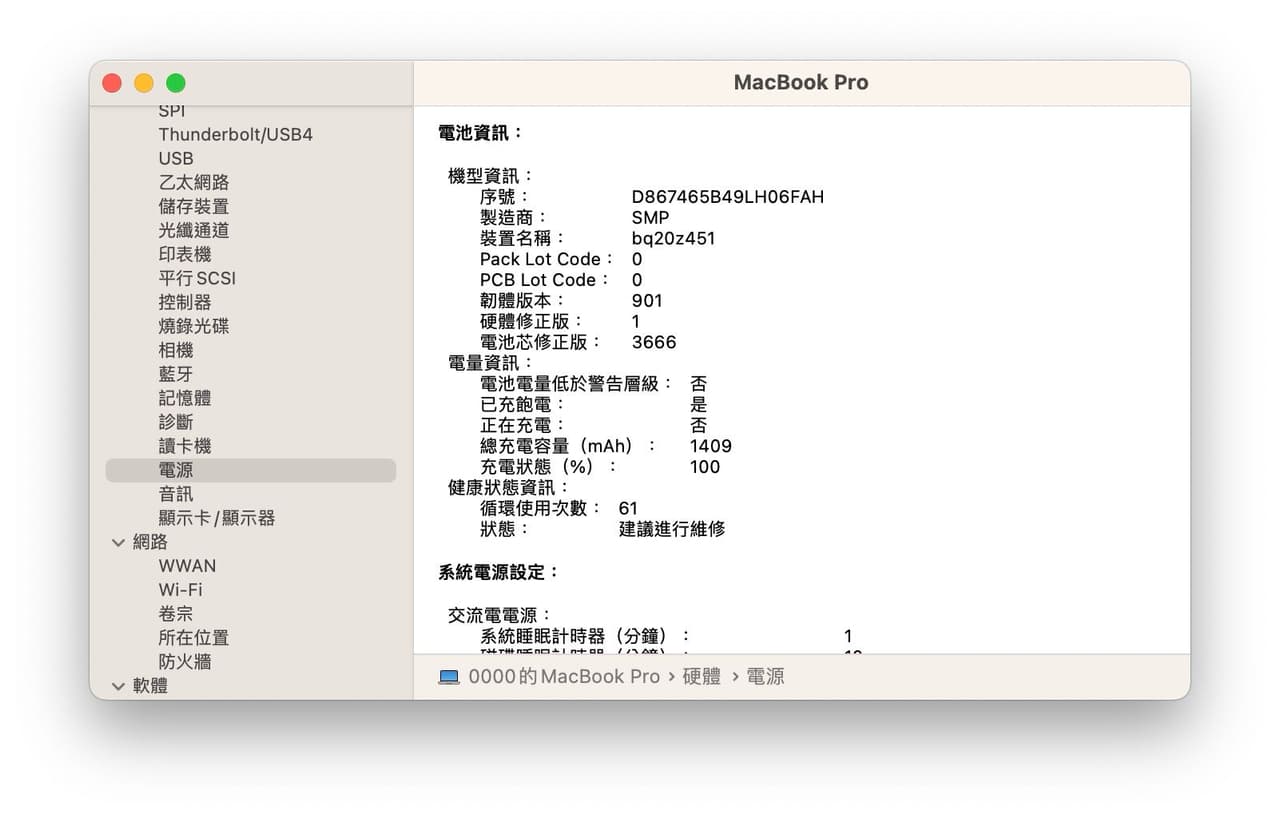Image resolution: width=1280 pixels, height=818 pixels.
Task: Select 儲存裝置 in sidebar
Action: tap(194, 206)
